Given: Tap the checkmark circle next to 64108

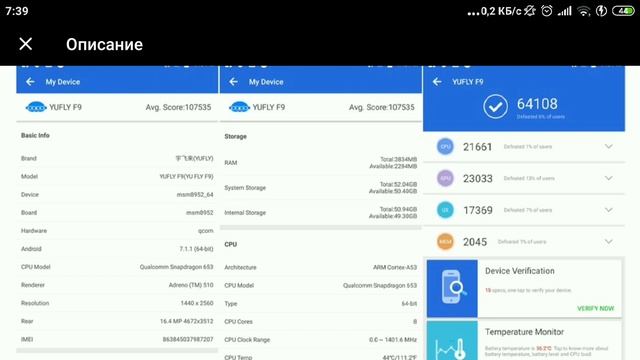Looking at the screenshot, I should click(x=496, y=107).
